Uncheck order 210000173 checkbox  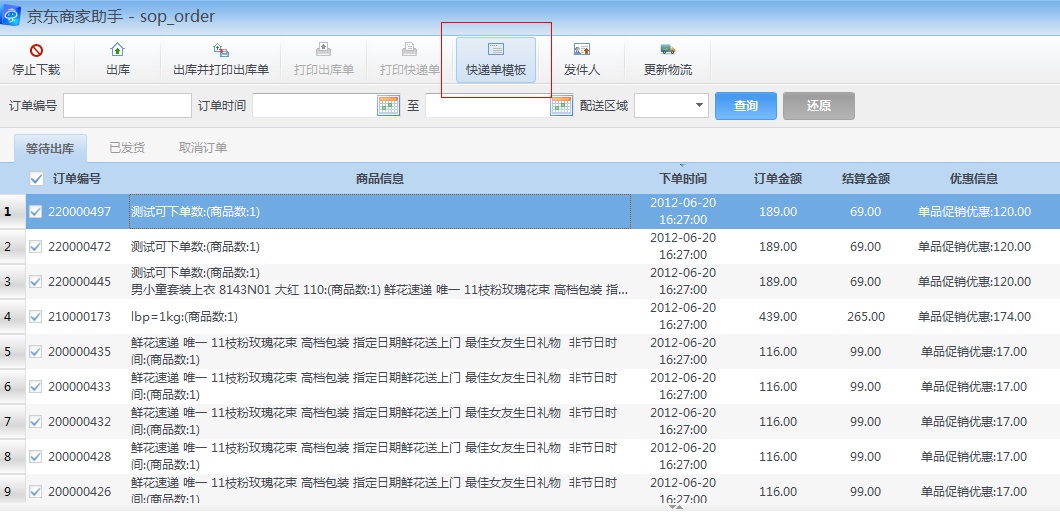(x=36, y=317)
